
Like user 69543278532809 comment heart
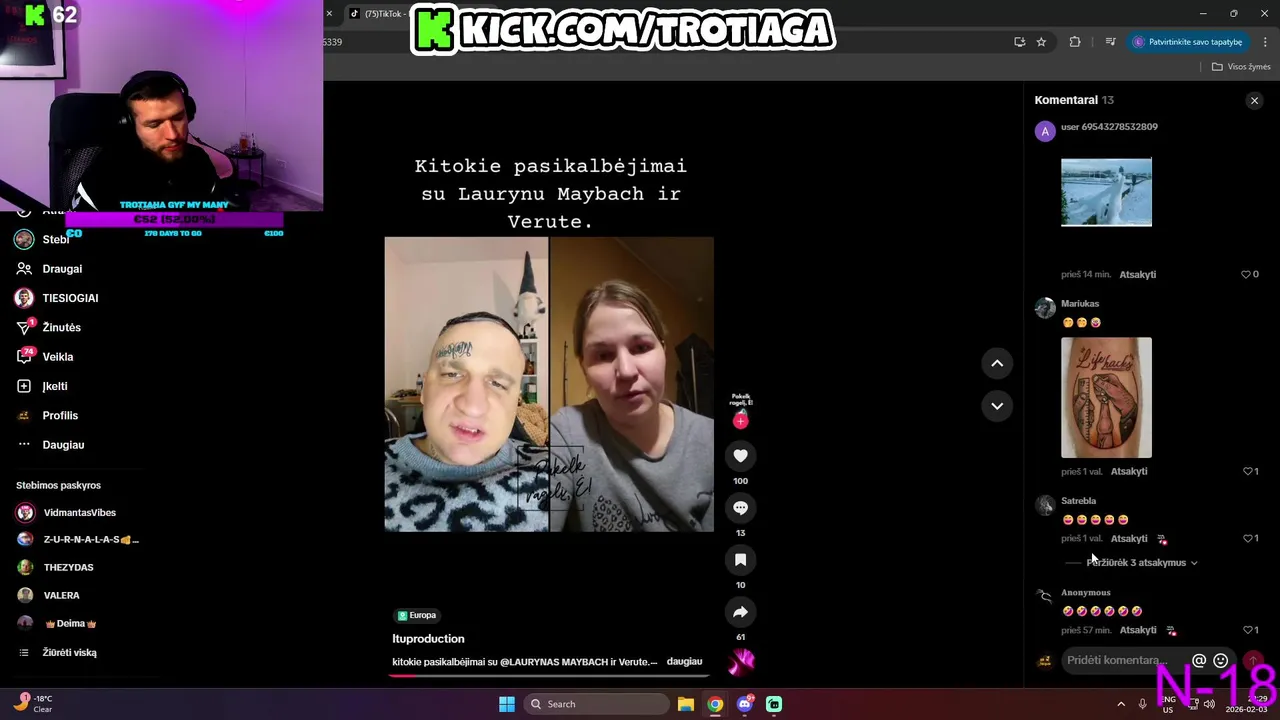pos(1246,275)
